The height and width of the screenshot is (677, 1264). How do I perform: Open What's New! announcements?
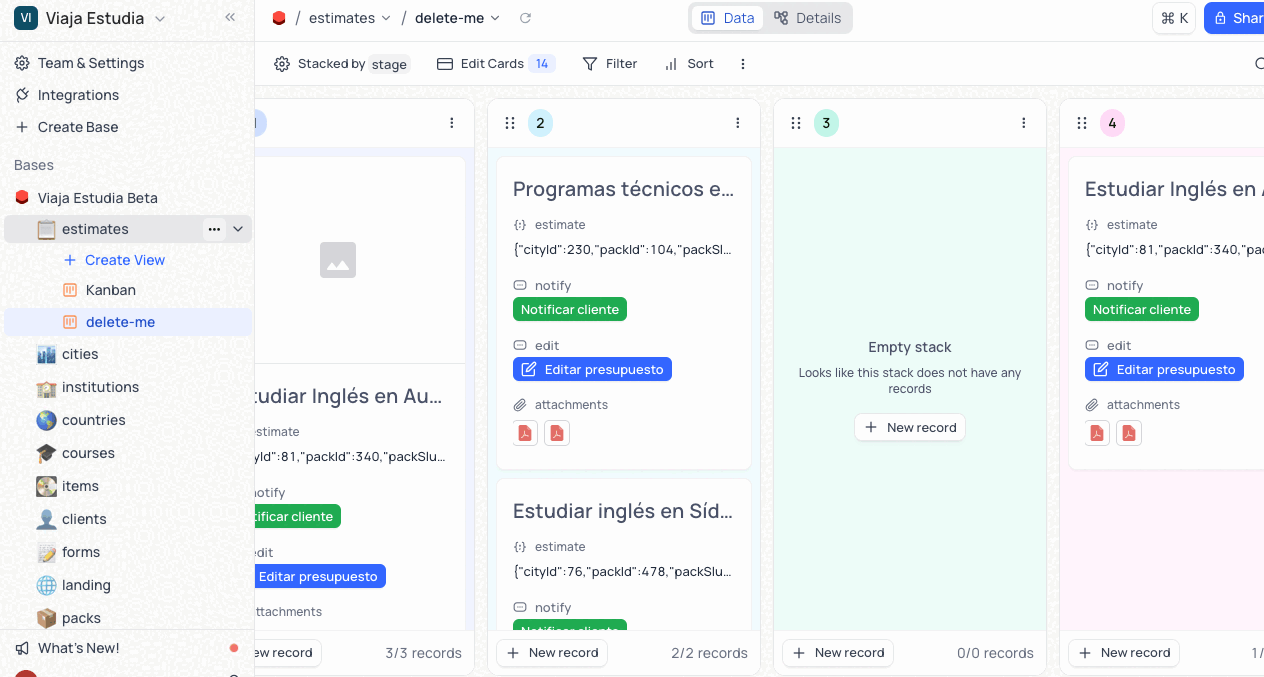tap(79, 648)
